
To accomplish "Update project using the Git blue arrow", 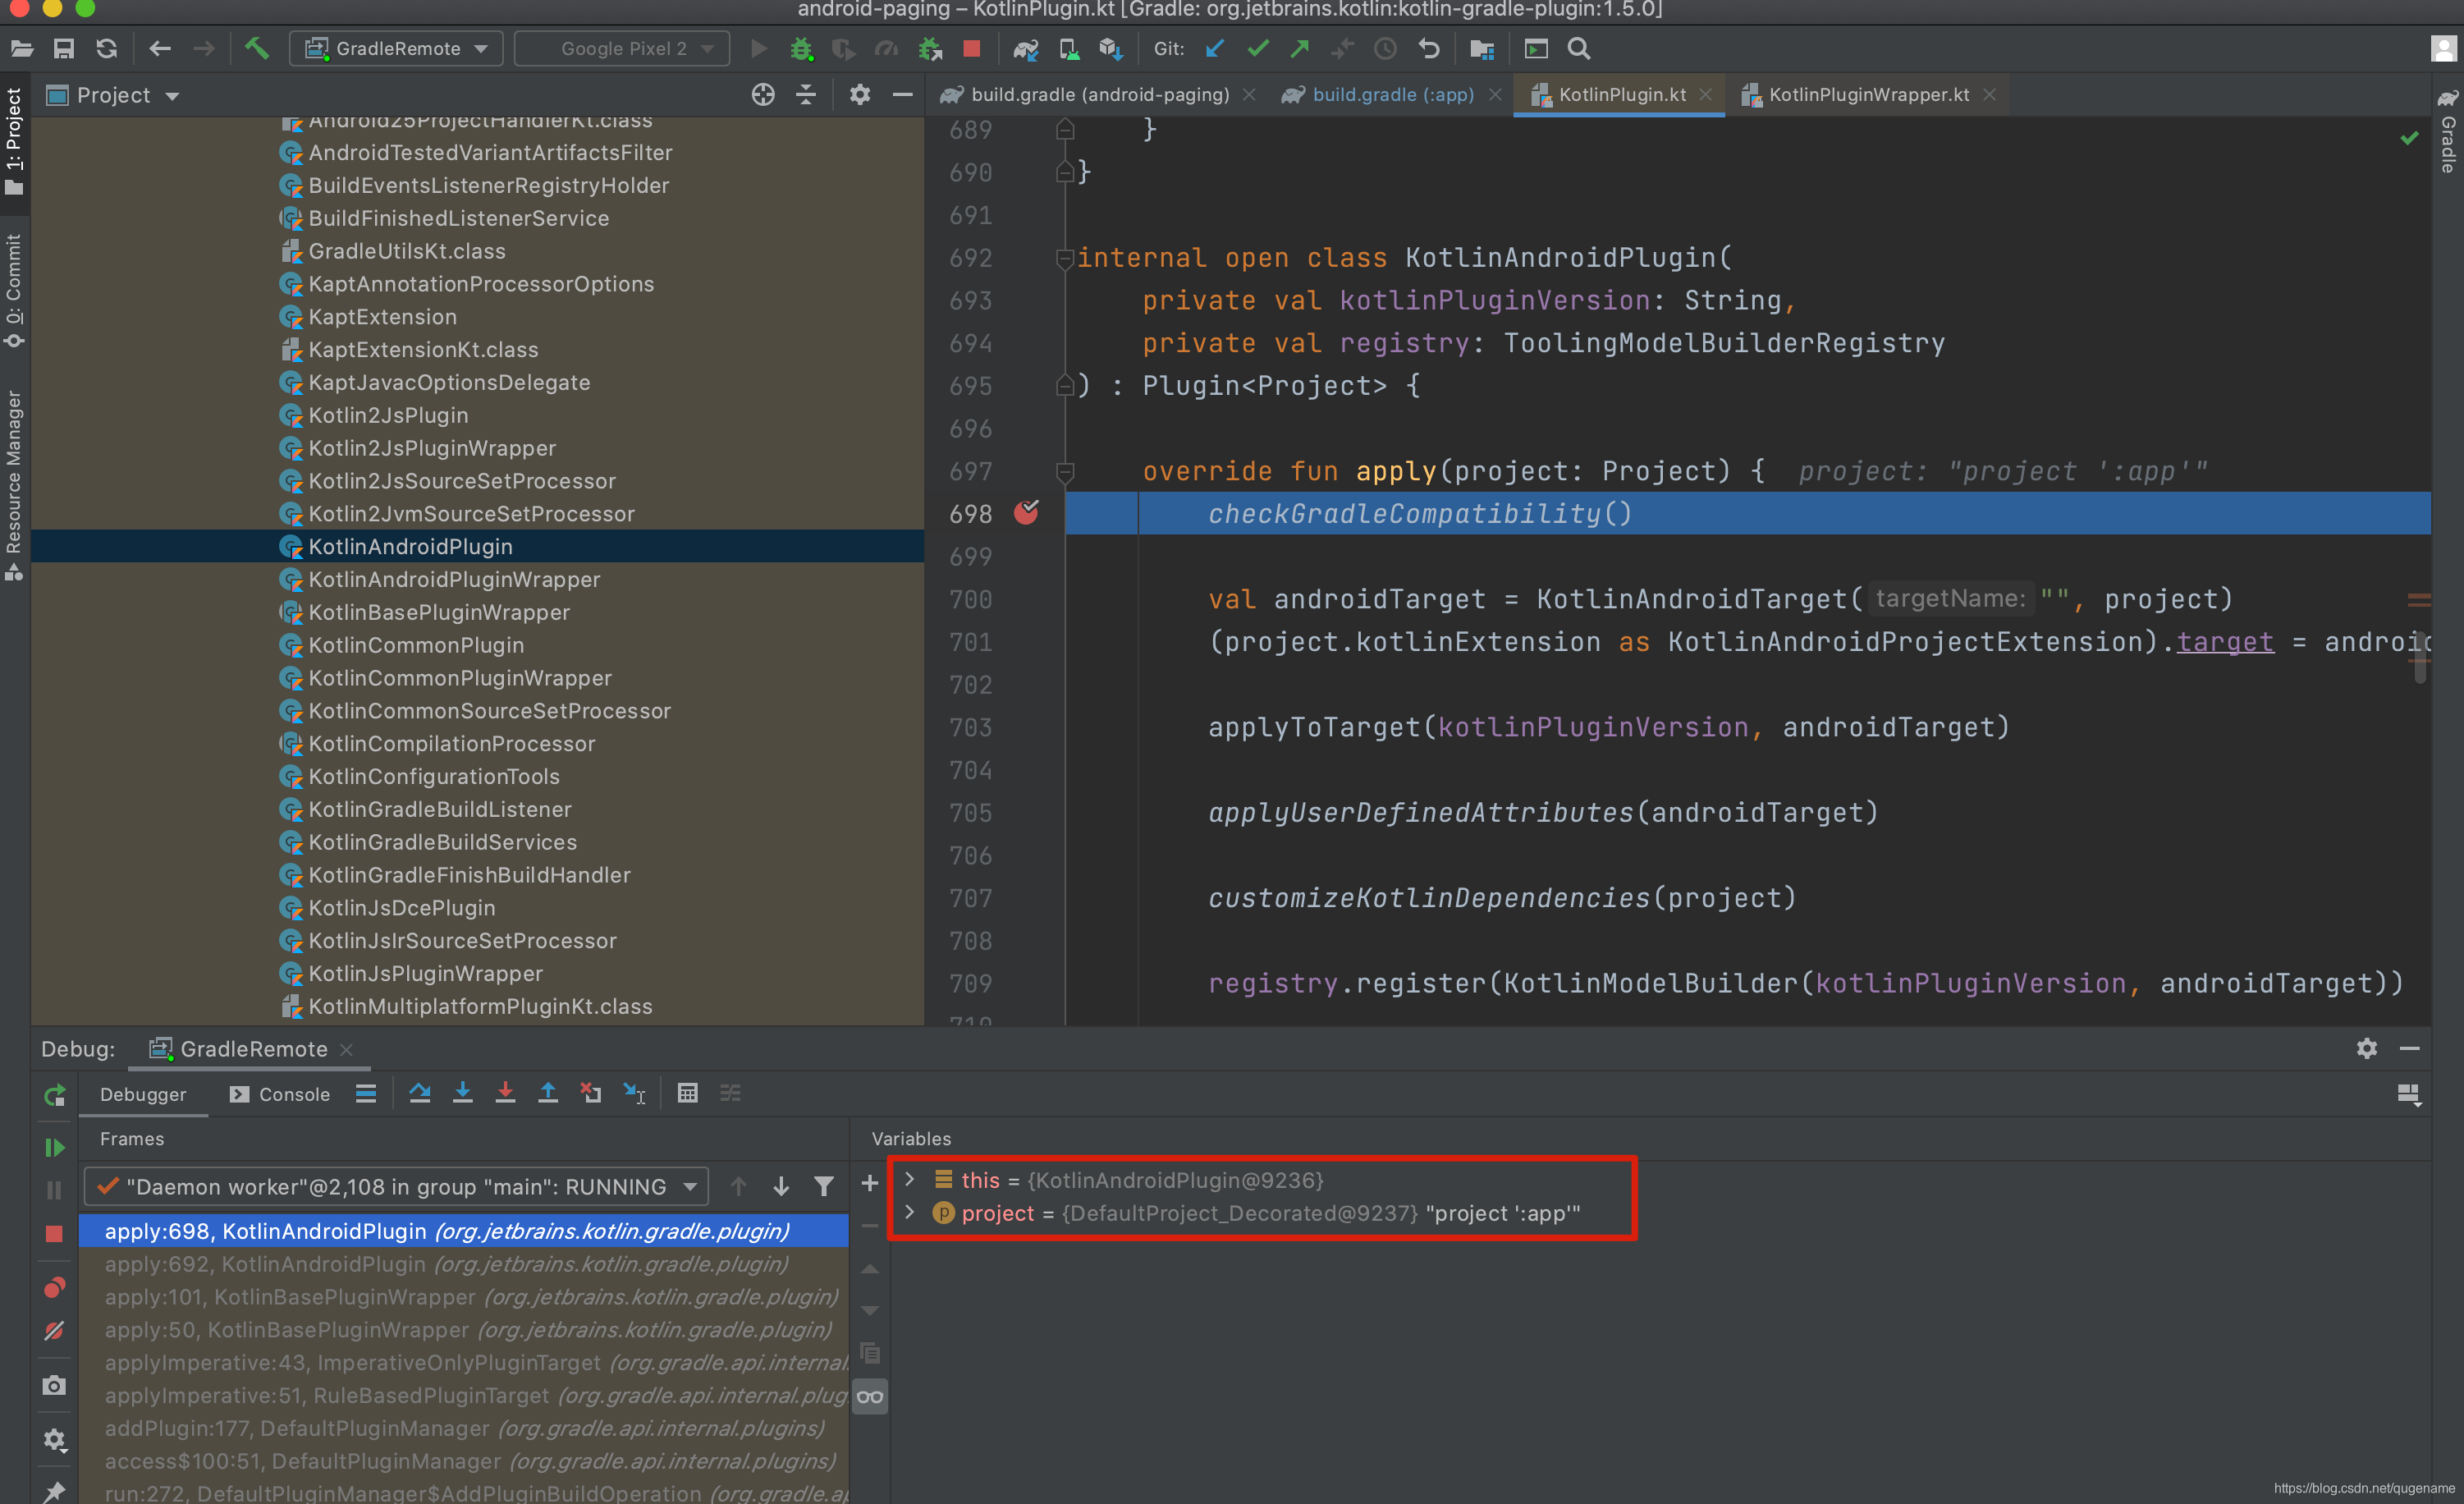I will 1215,48.
